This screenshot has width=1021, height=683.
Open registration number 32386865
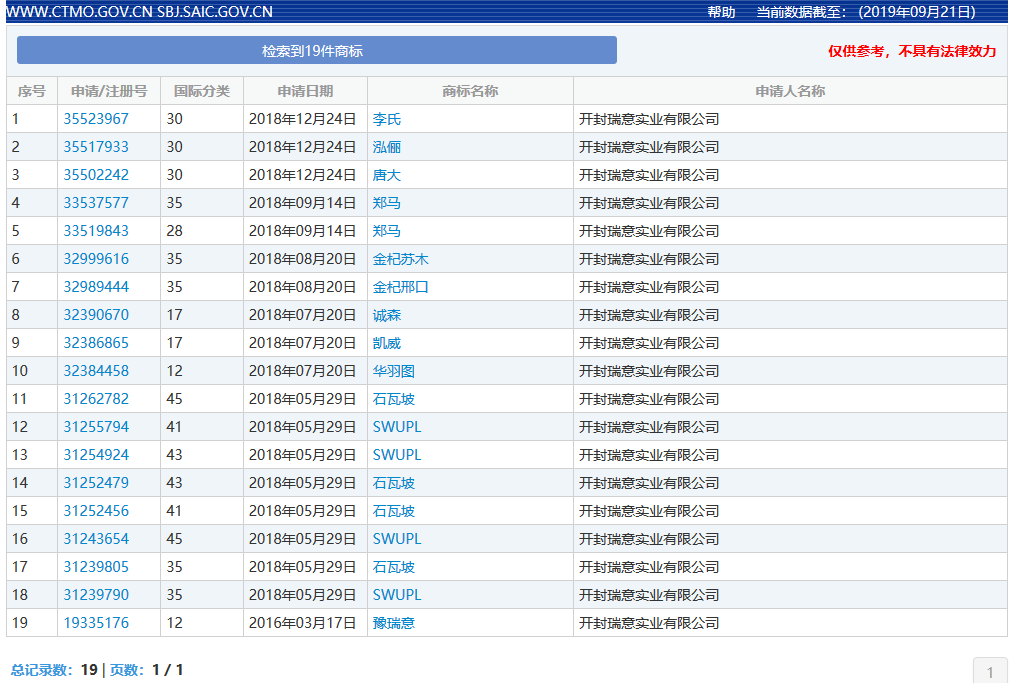pyautogui.click(x=96, y=343)
